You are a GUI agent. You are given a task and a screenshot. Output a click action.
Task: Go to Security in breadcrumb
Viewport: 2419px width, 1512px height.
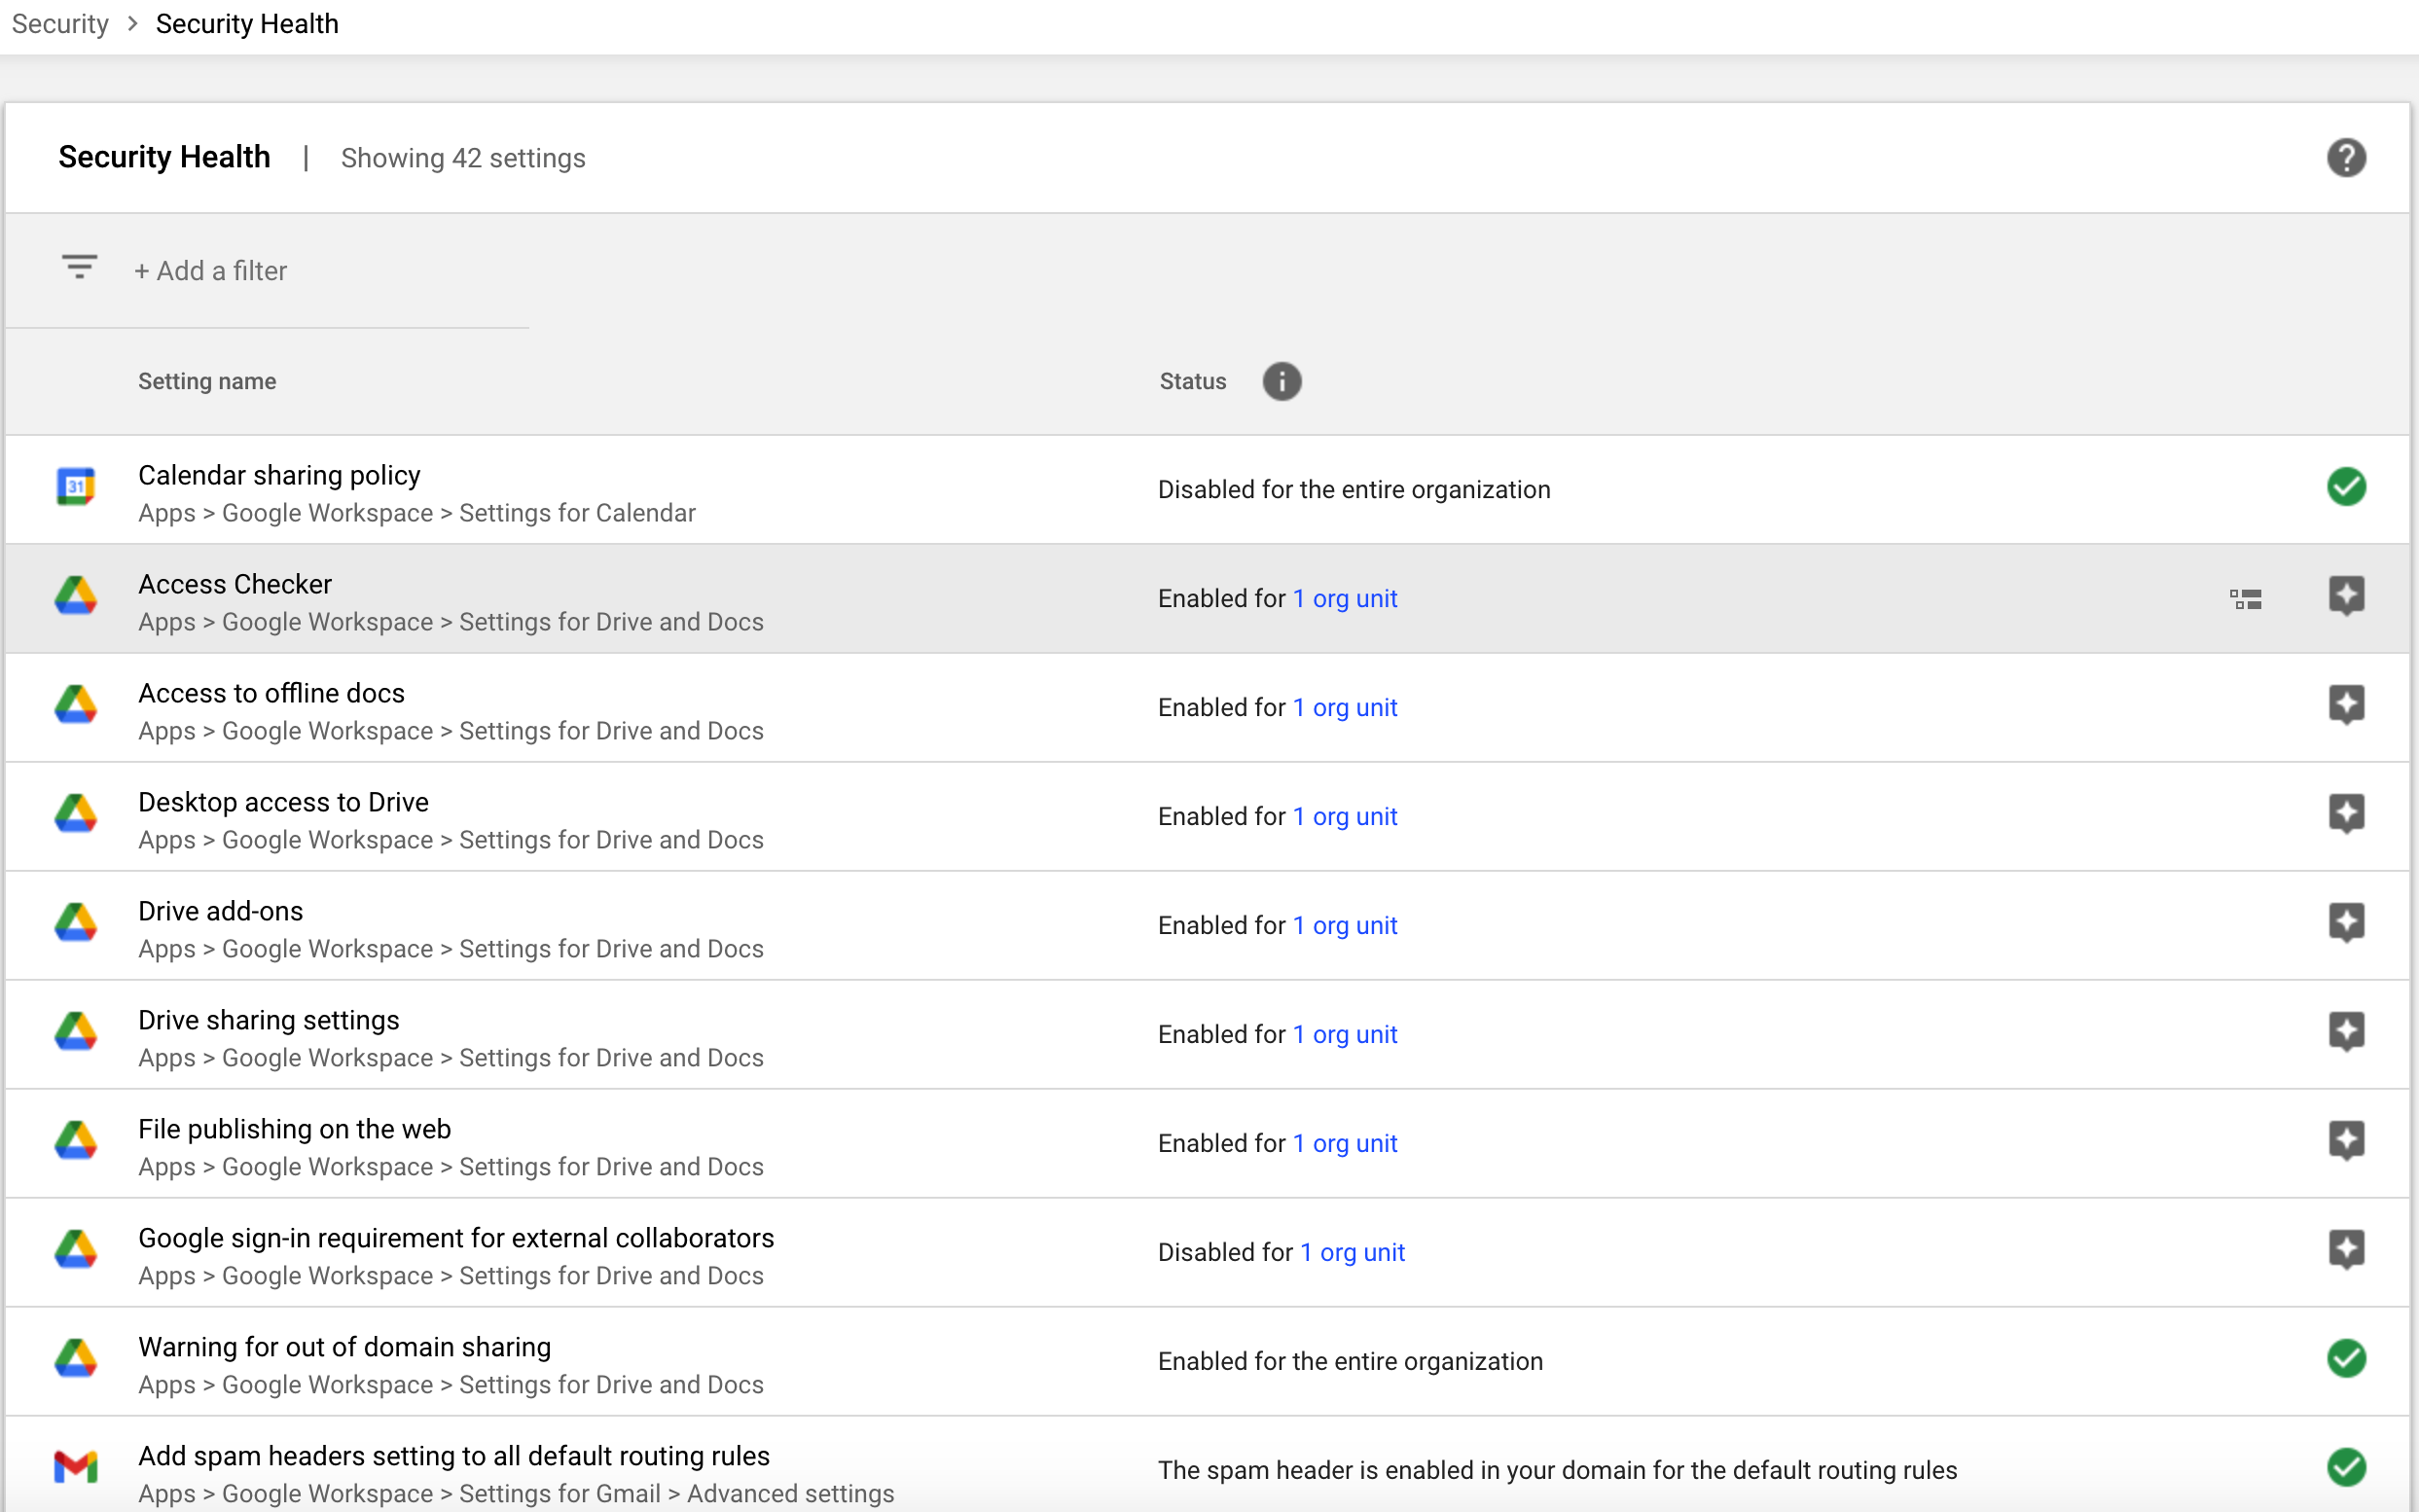pyautogui.click(x=60, y=24)
